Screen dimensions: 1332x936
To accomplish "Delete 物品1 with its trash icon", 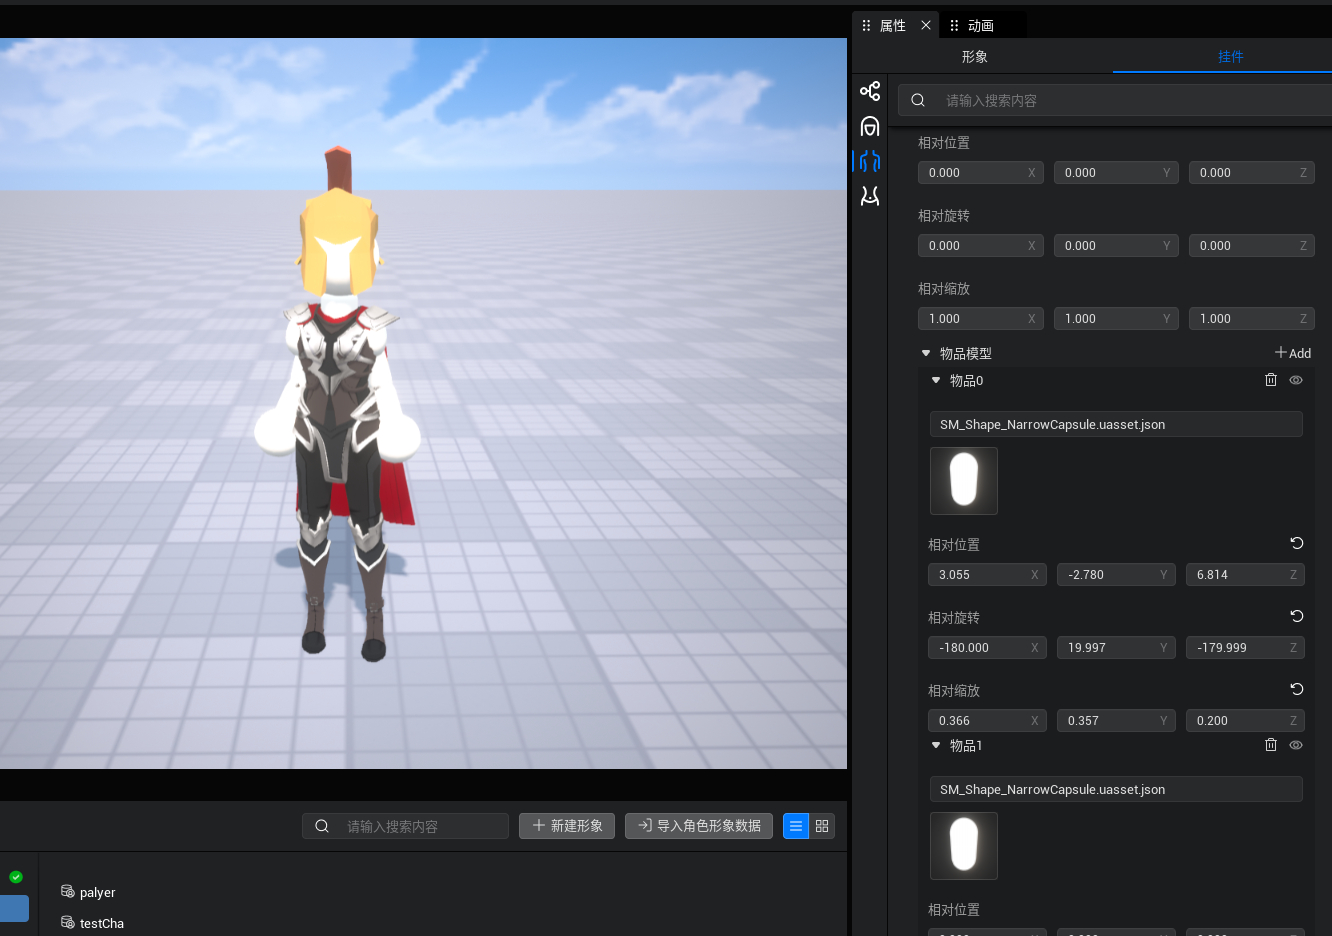I will click(1271, 745).
